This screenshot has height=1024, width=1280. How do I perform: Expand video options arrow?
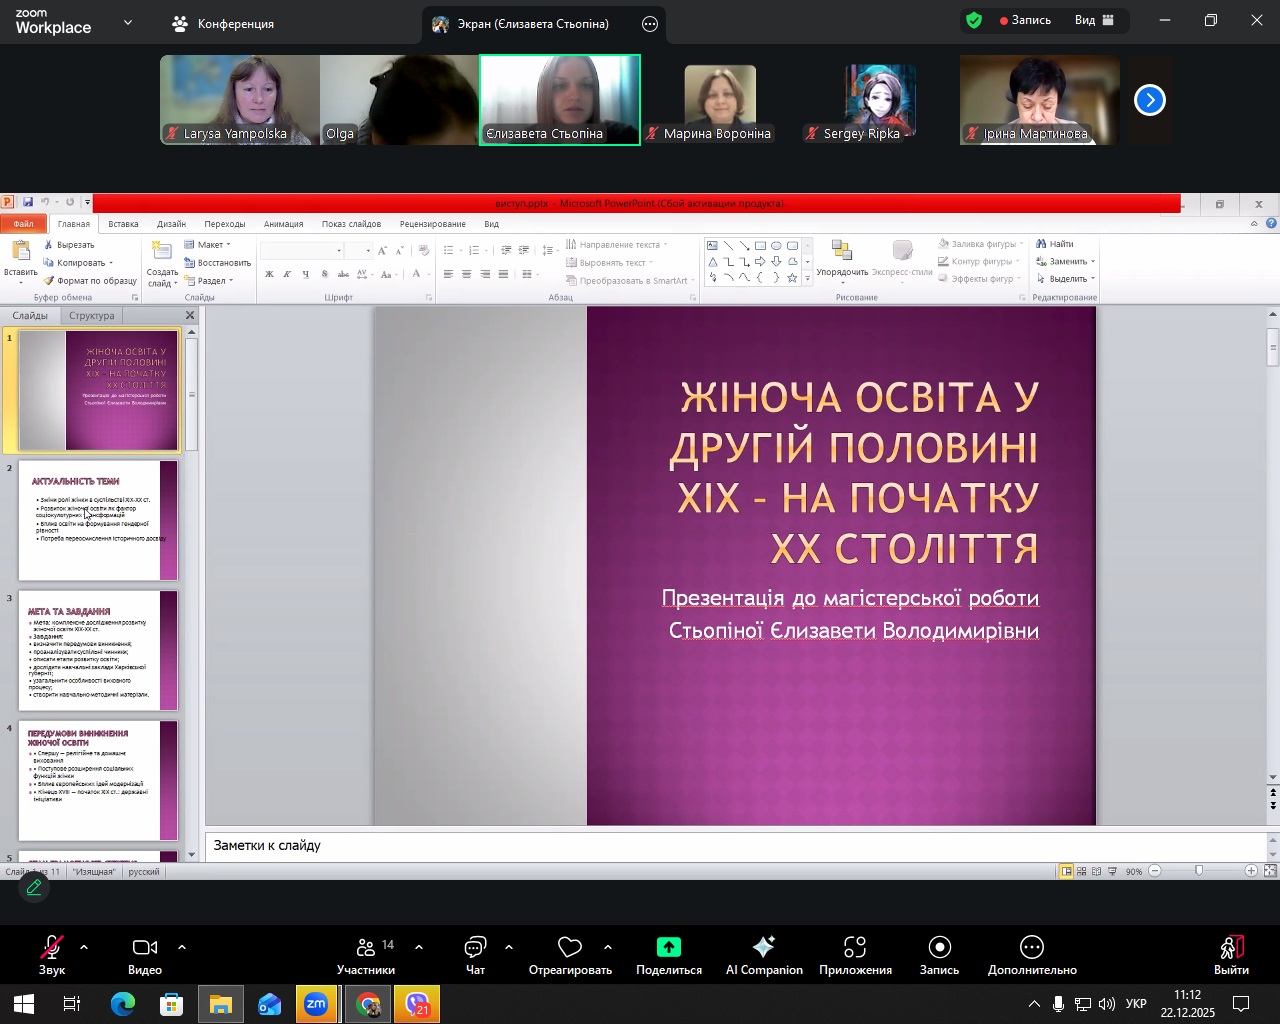[x=182, y=946]
